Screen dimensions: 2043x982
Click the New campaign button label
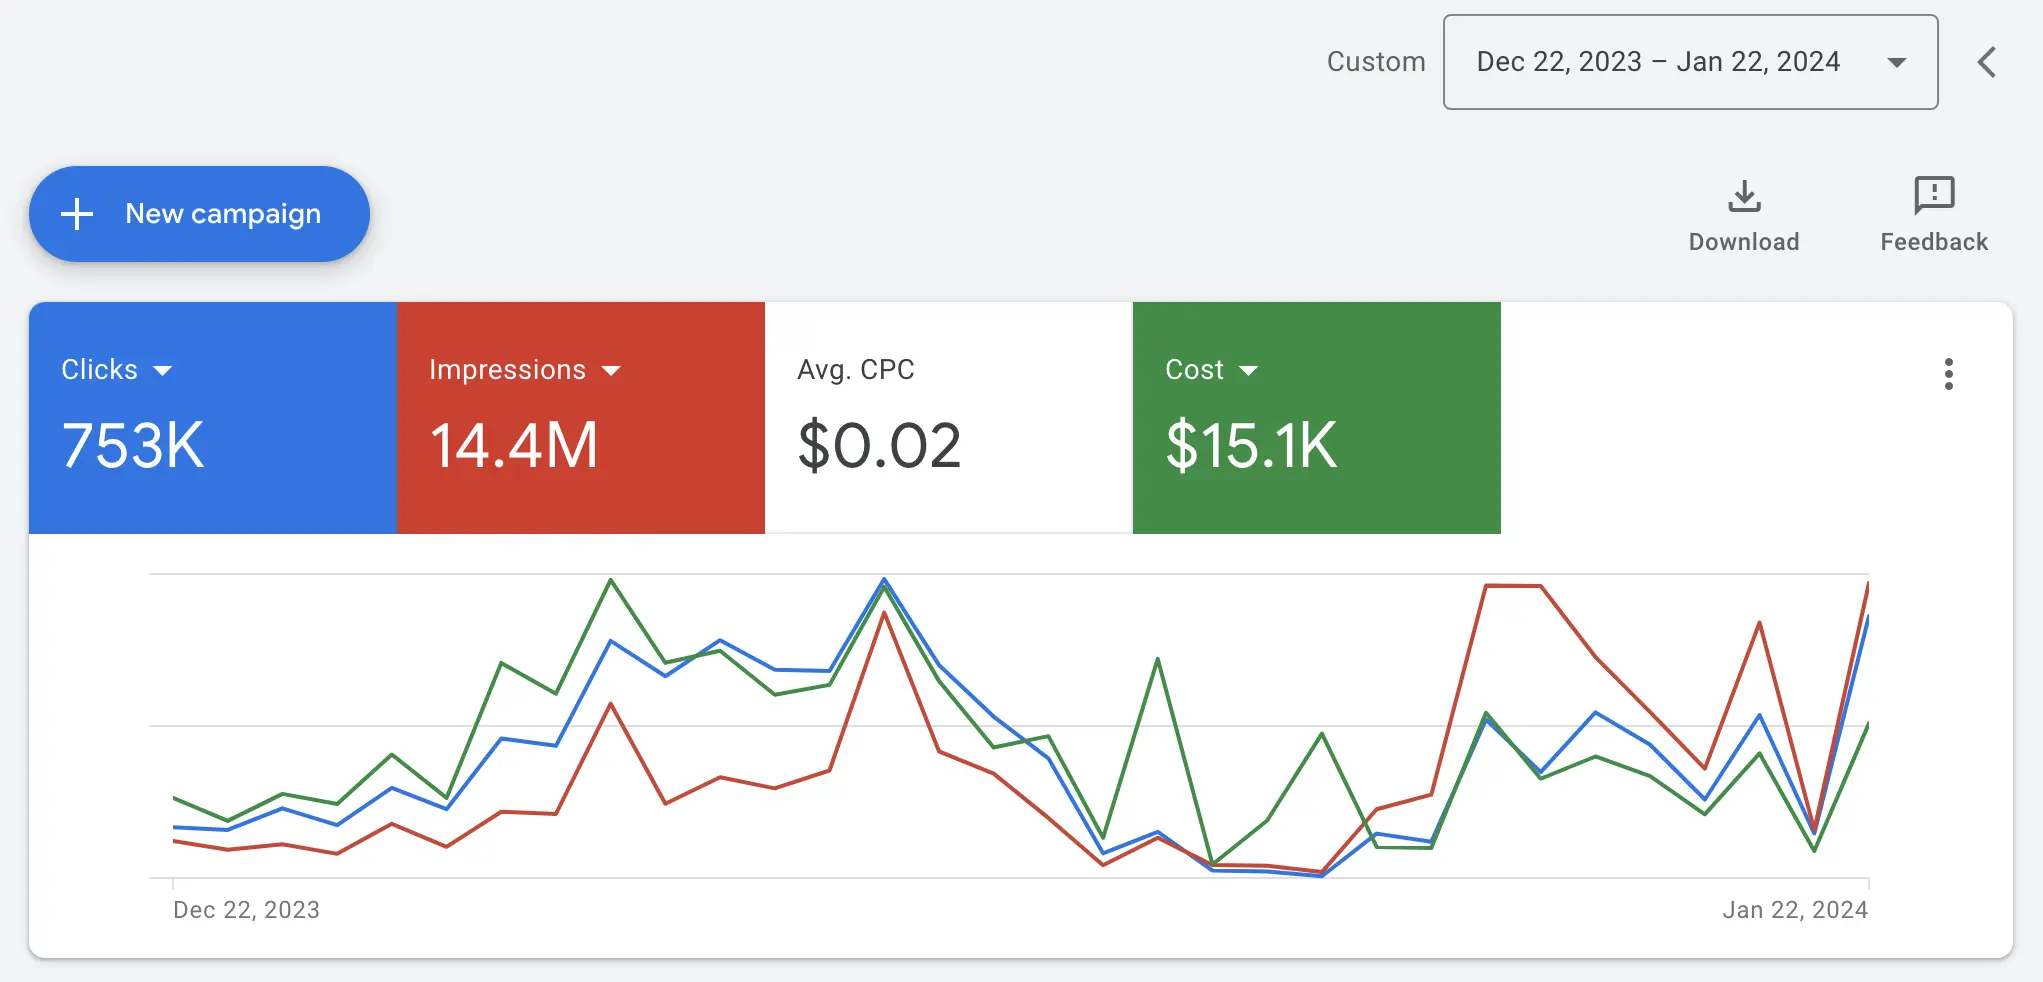pyautogui.click(x=223, y=214)
